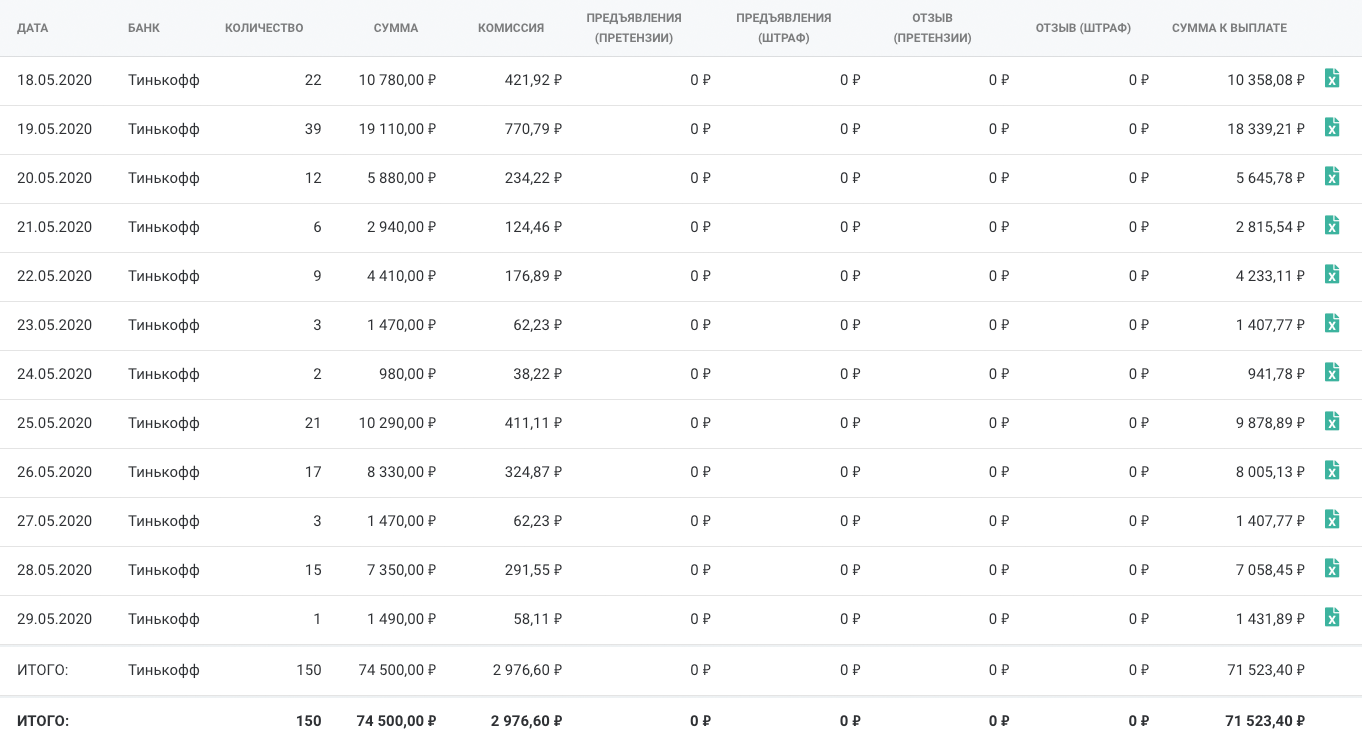This screenshot has width=1362, height=744.
Task: Click the БАНК column header
Action: 143,28
